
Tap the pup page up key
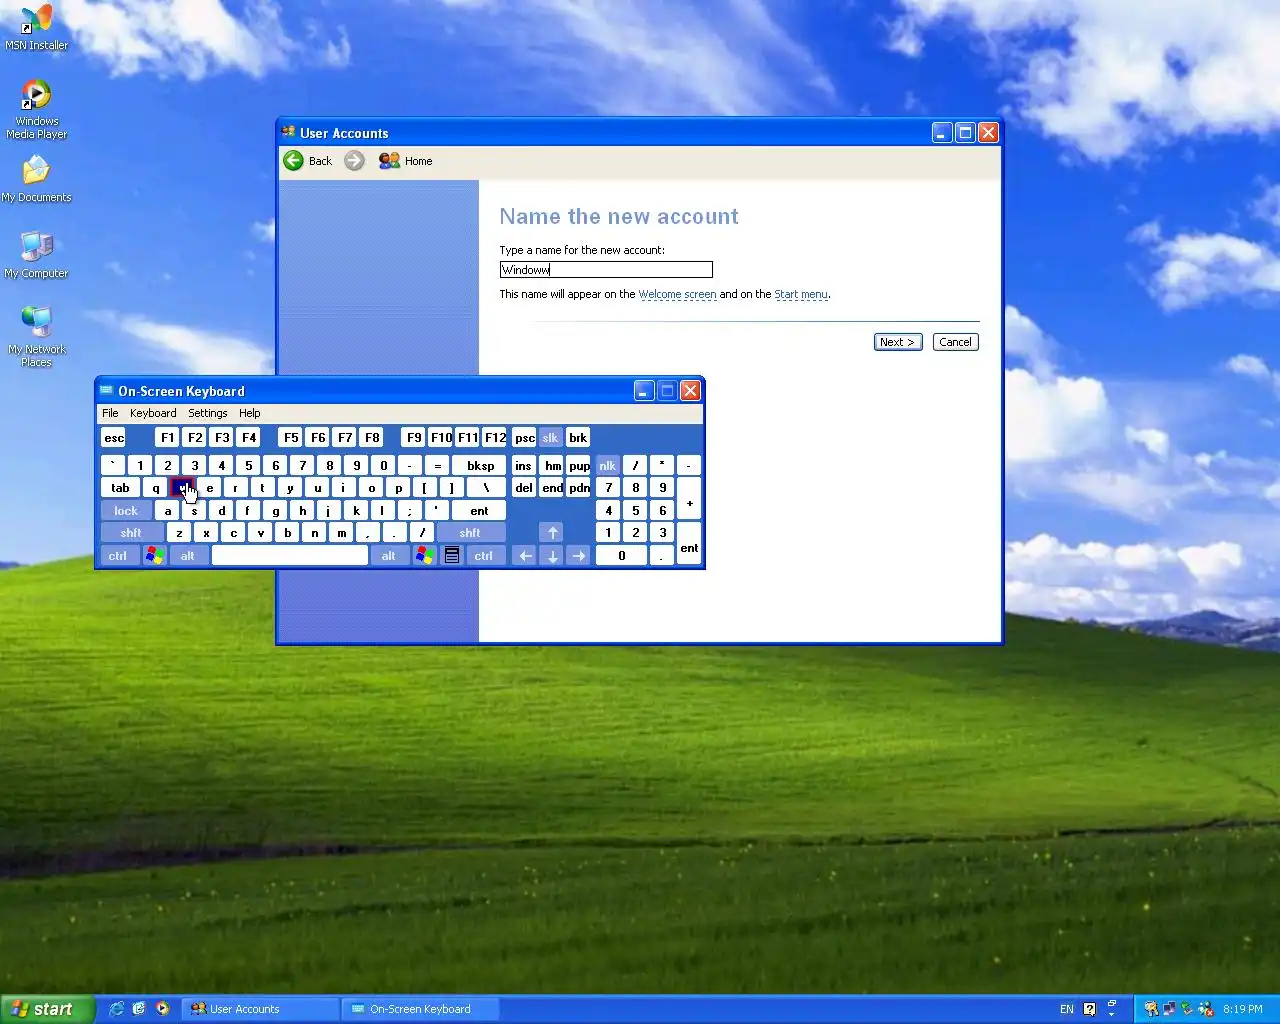tap(579, 466)
